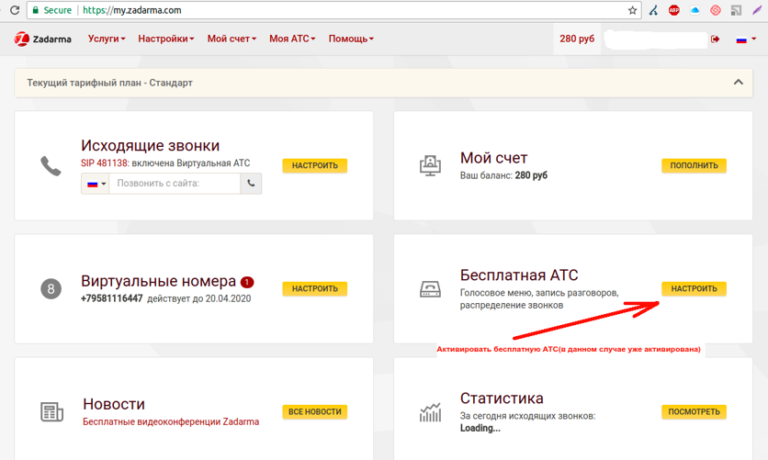Screen dimensions: 768x460
Task: Click the Текущий тарифный план - Стандарт text
Action: click(x=110, y=83)
